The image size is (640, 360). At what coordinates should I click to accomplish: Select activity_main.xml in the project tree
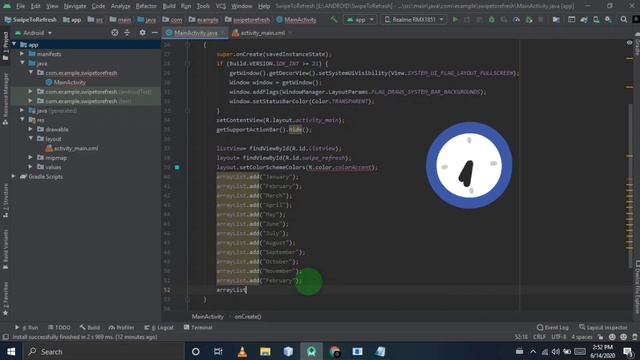(x=72, y=148)
